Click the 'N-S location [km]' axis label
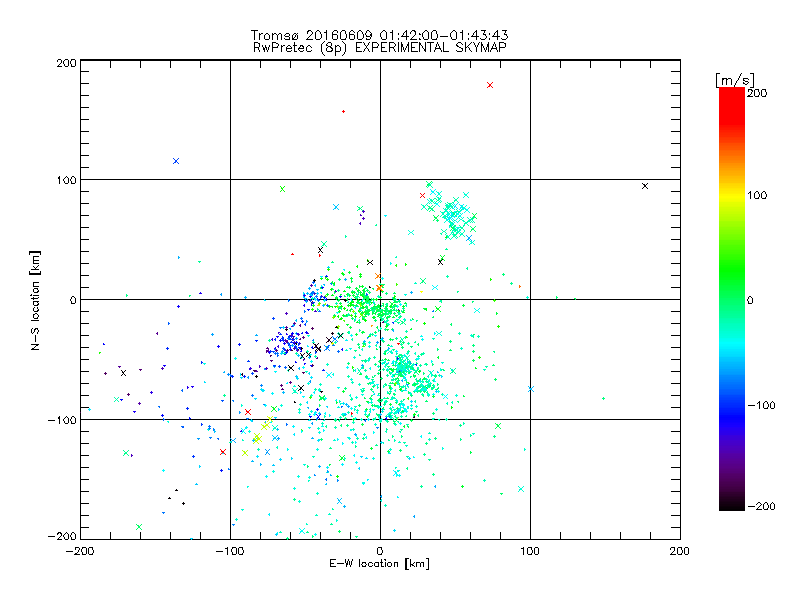Viewport: 800px width, 600px height. coord(35,300)
